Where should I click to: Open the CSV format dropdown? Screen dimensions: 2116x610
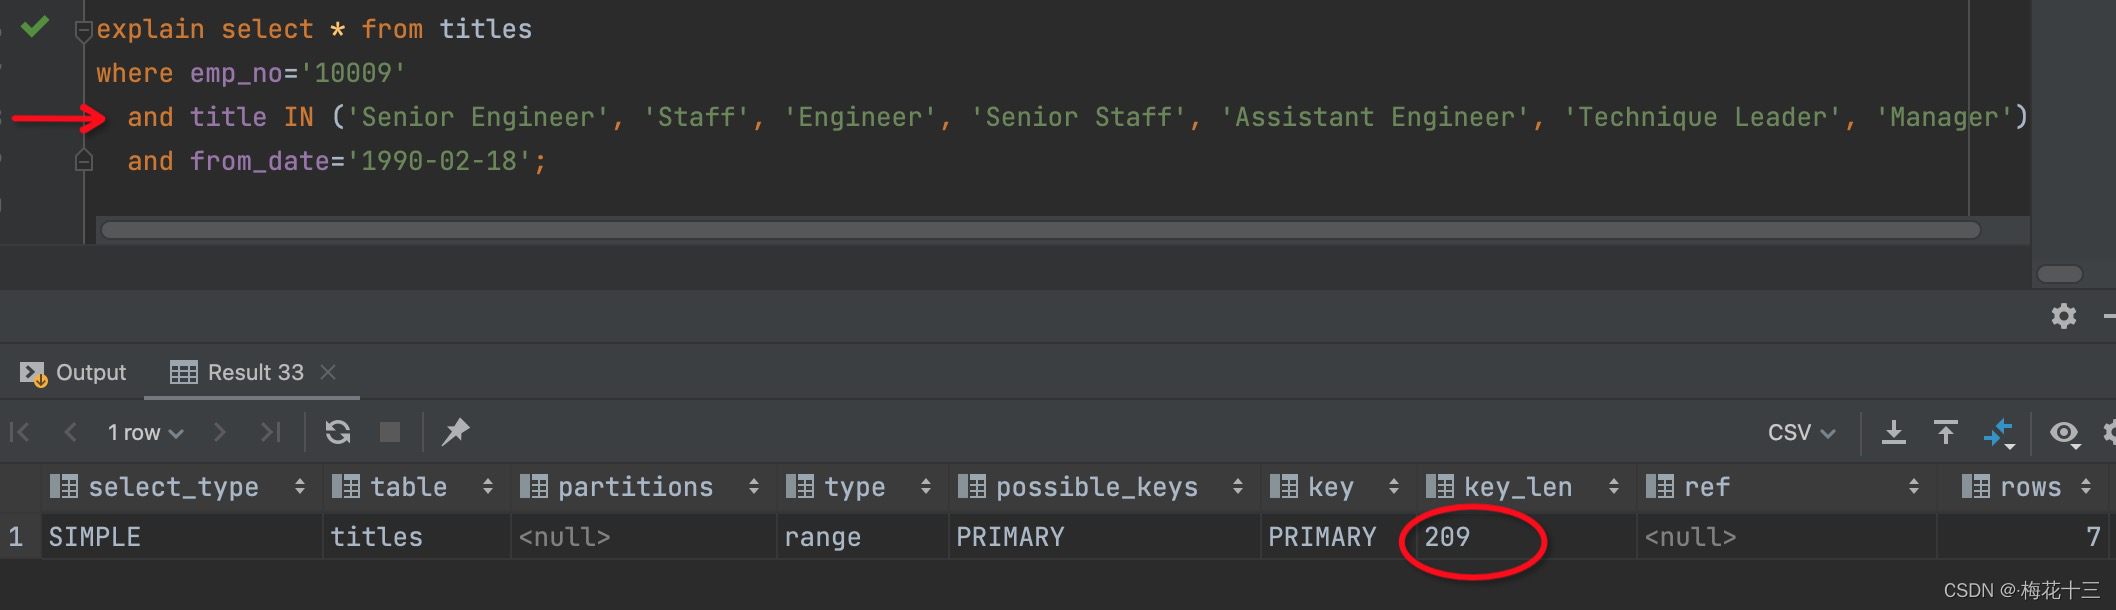coord(1801,432)
